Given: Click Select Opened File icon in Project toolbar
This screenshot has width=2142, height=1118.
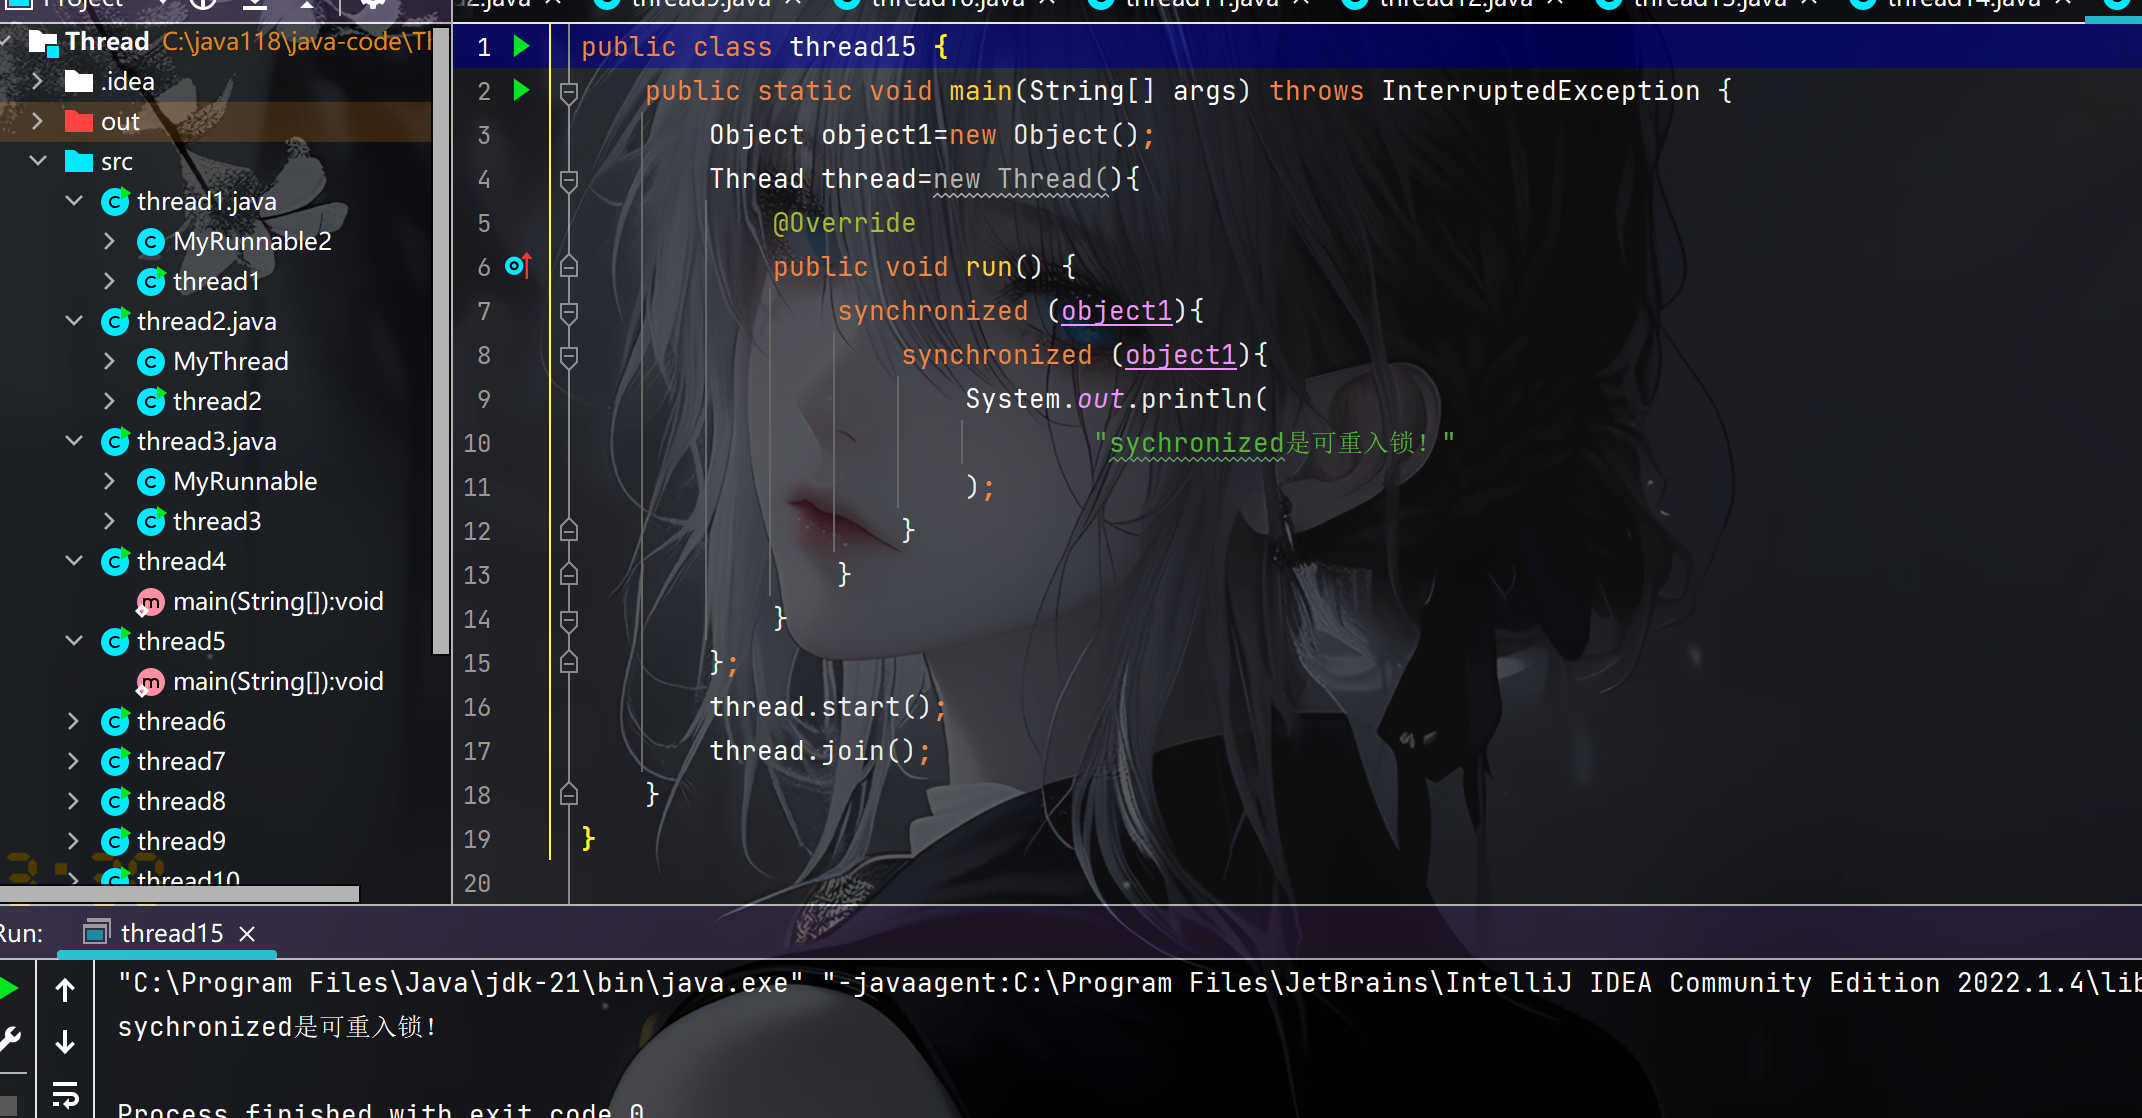Looking at the screenshot, I should (x=203, y=5).
